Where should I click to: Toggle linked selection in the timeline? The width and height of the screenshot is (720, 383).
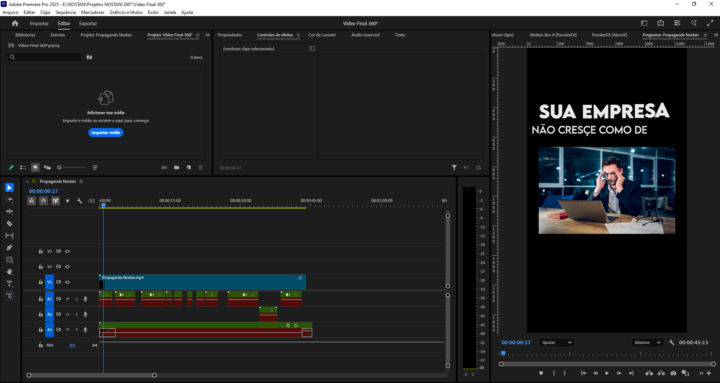point(55,201)
